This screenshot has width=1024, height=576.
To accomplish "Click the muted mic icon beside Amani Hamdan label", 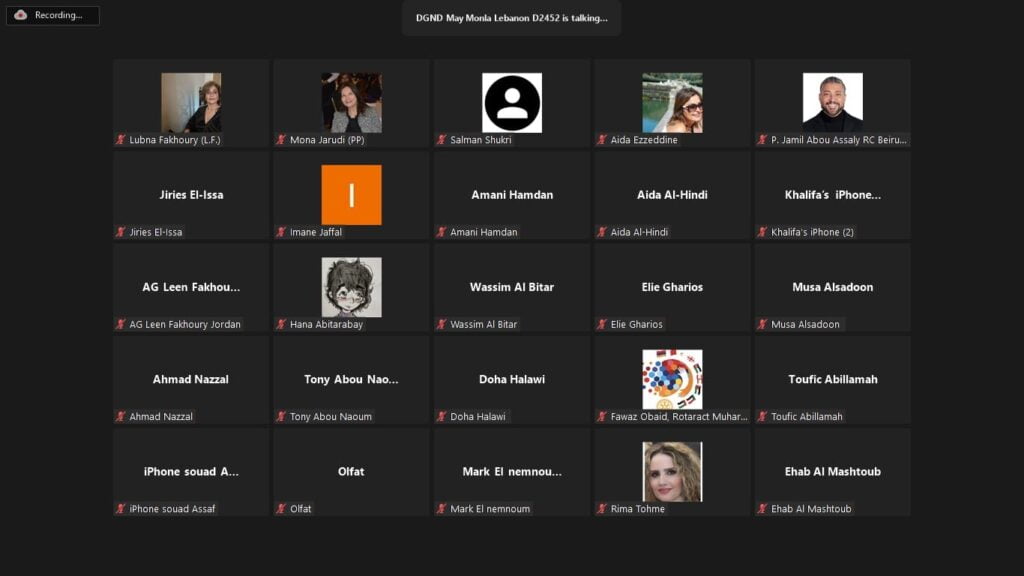I will [442, 232].
